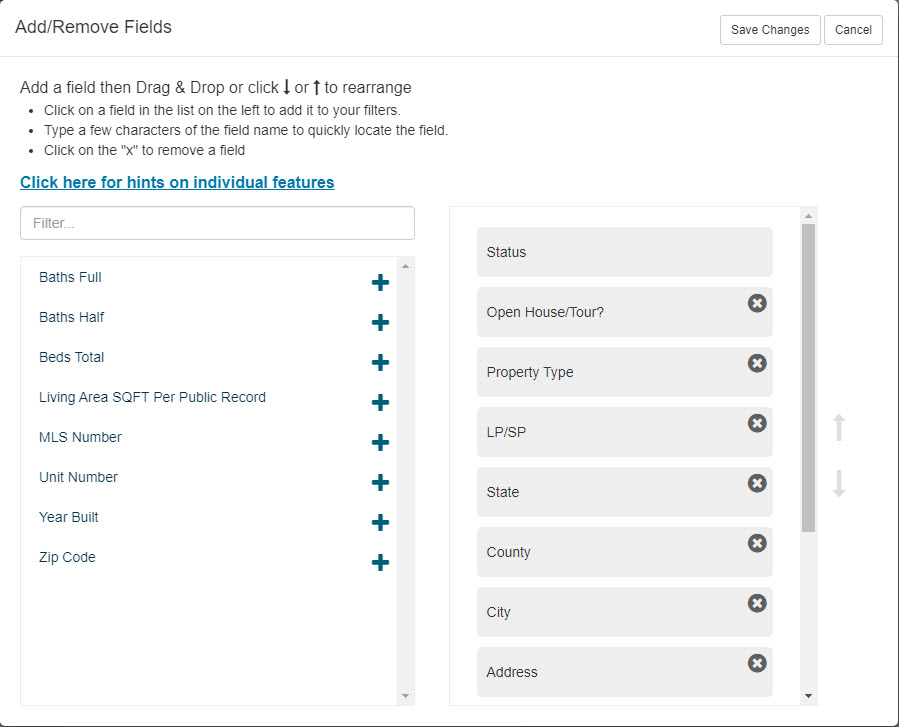The image size is (899, 727).
Task: Remove the Open House/Tour? field
Action: (x=757, y=303)
